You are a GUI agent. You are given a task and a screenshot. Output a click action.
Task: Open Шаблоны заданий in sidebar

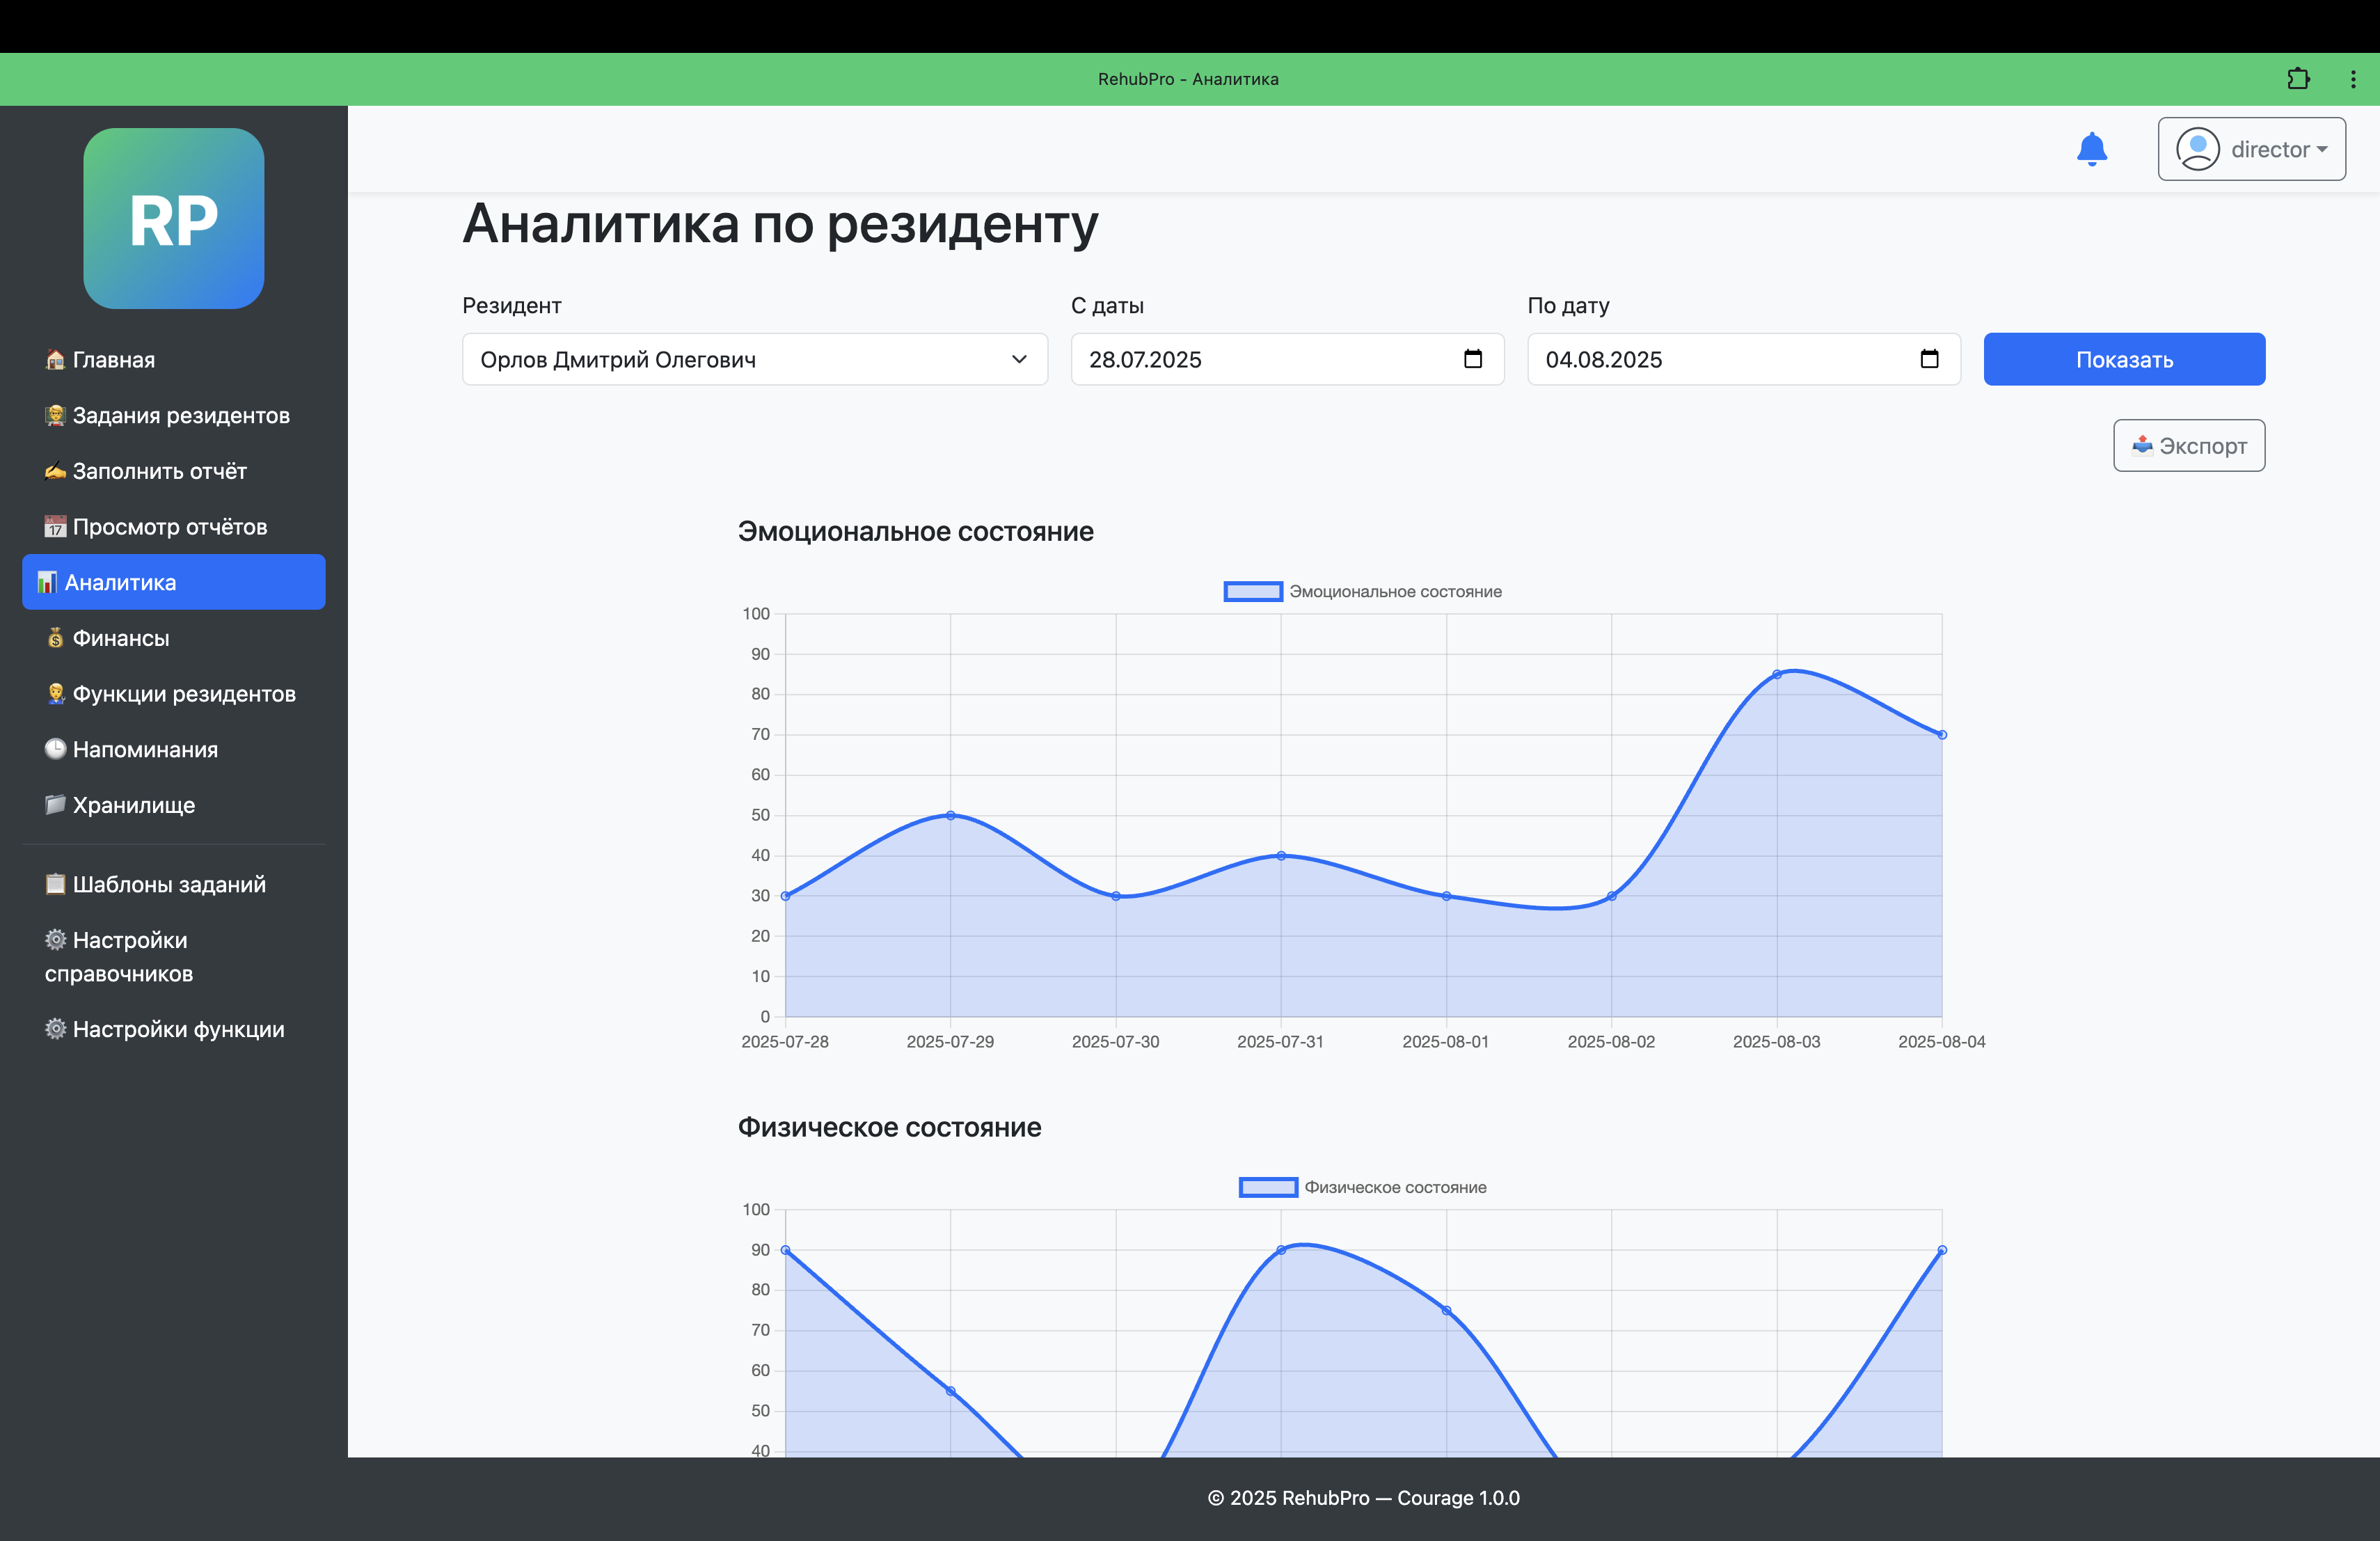[168, 884]
